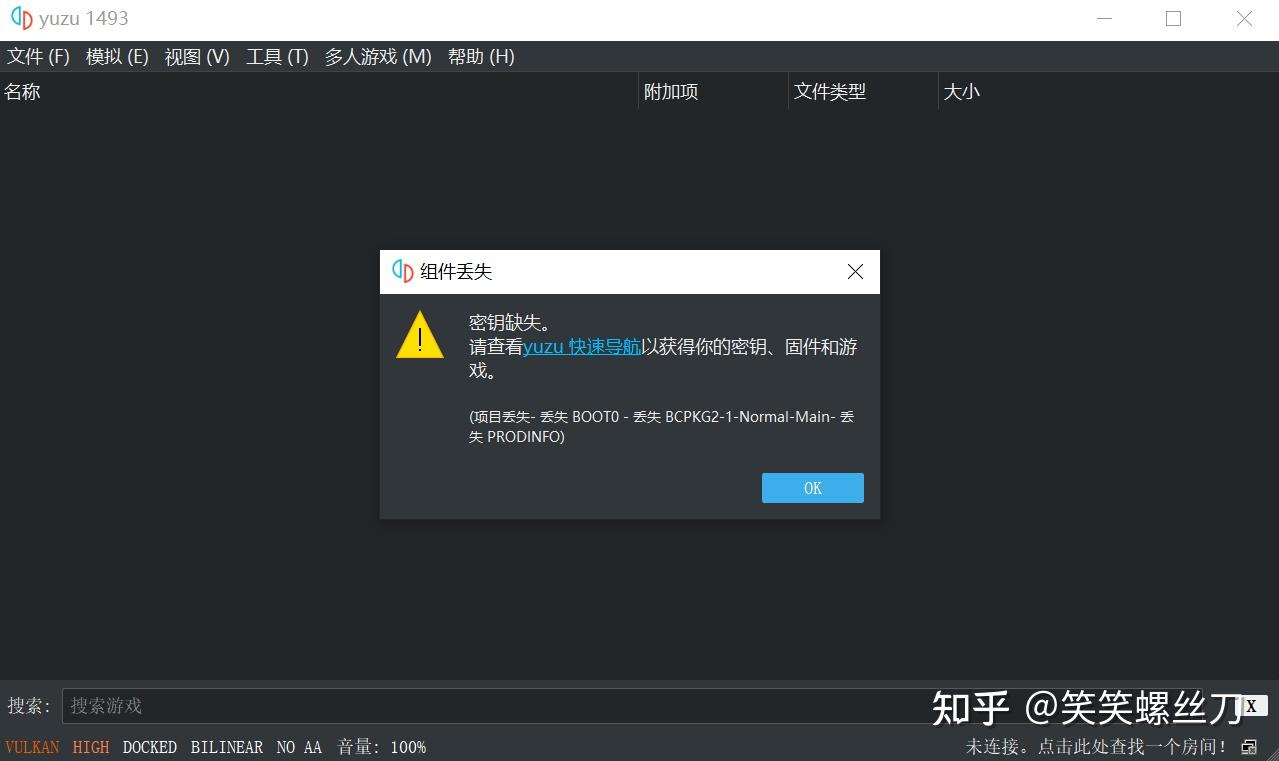Open the 多人游戏 (M) menu

point(378,57)
